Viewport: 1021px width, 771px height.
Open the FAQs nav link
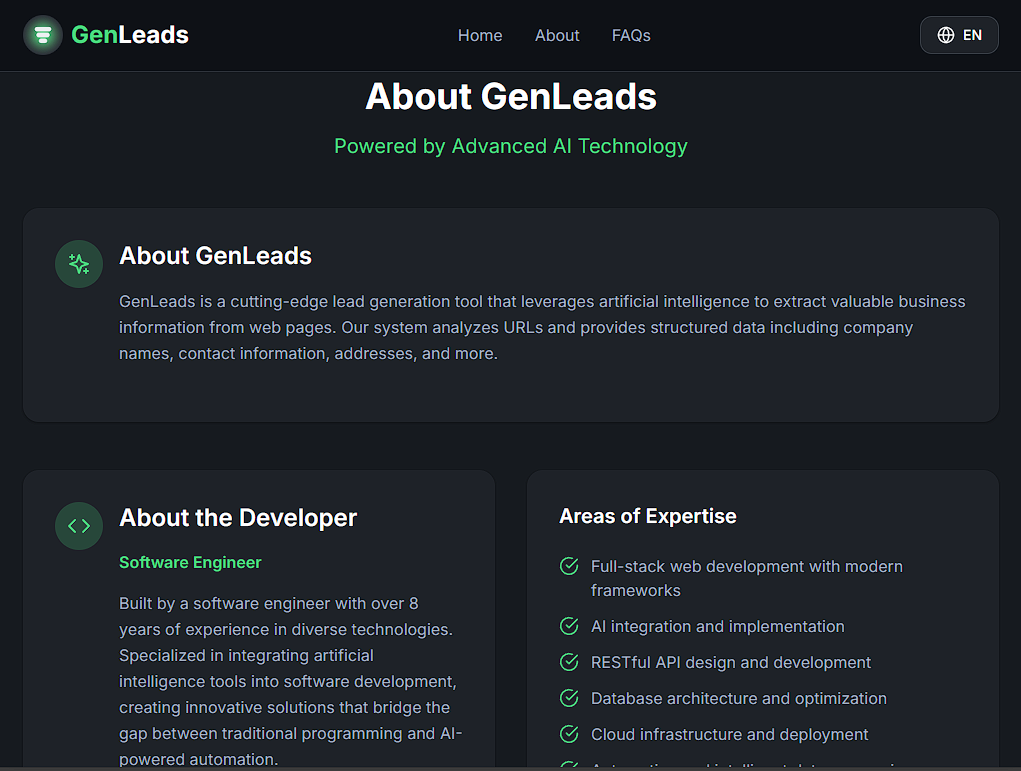point(631,35)
